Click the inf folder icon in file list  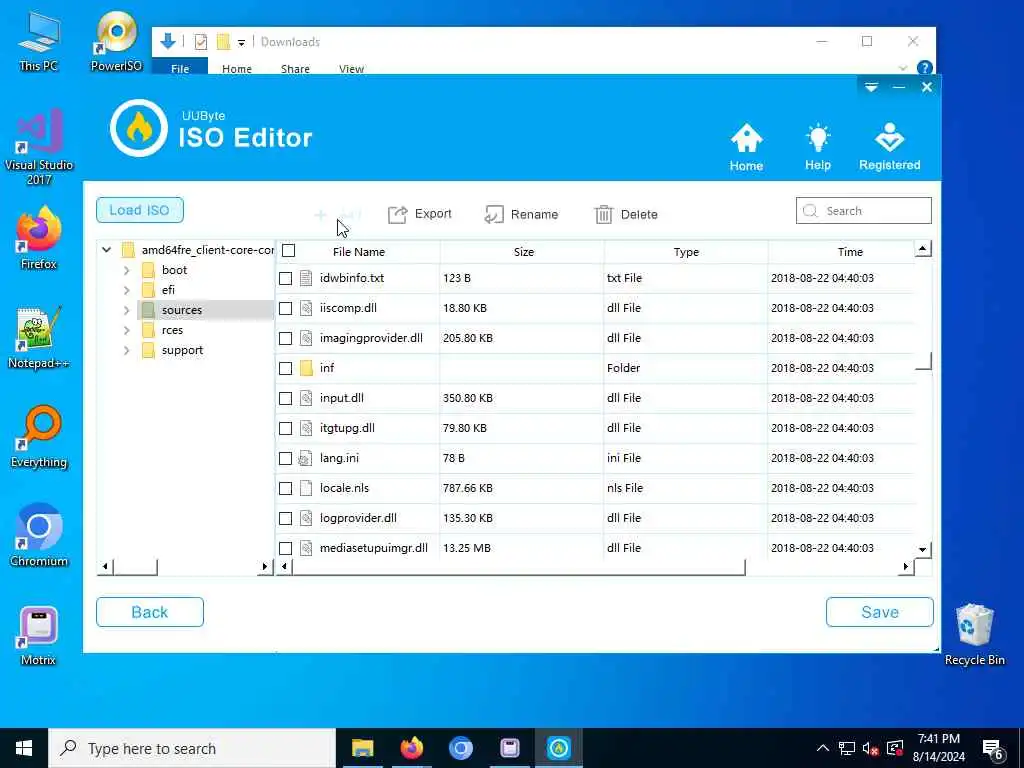click(306, 368)
